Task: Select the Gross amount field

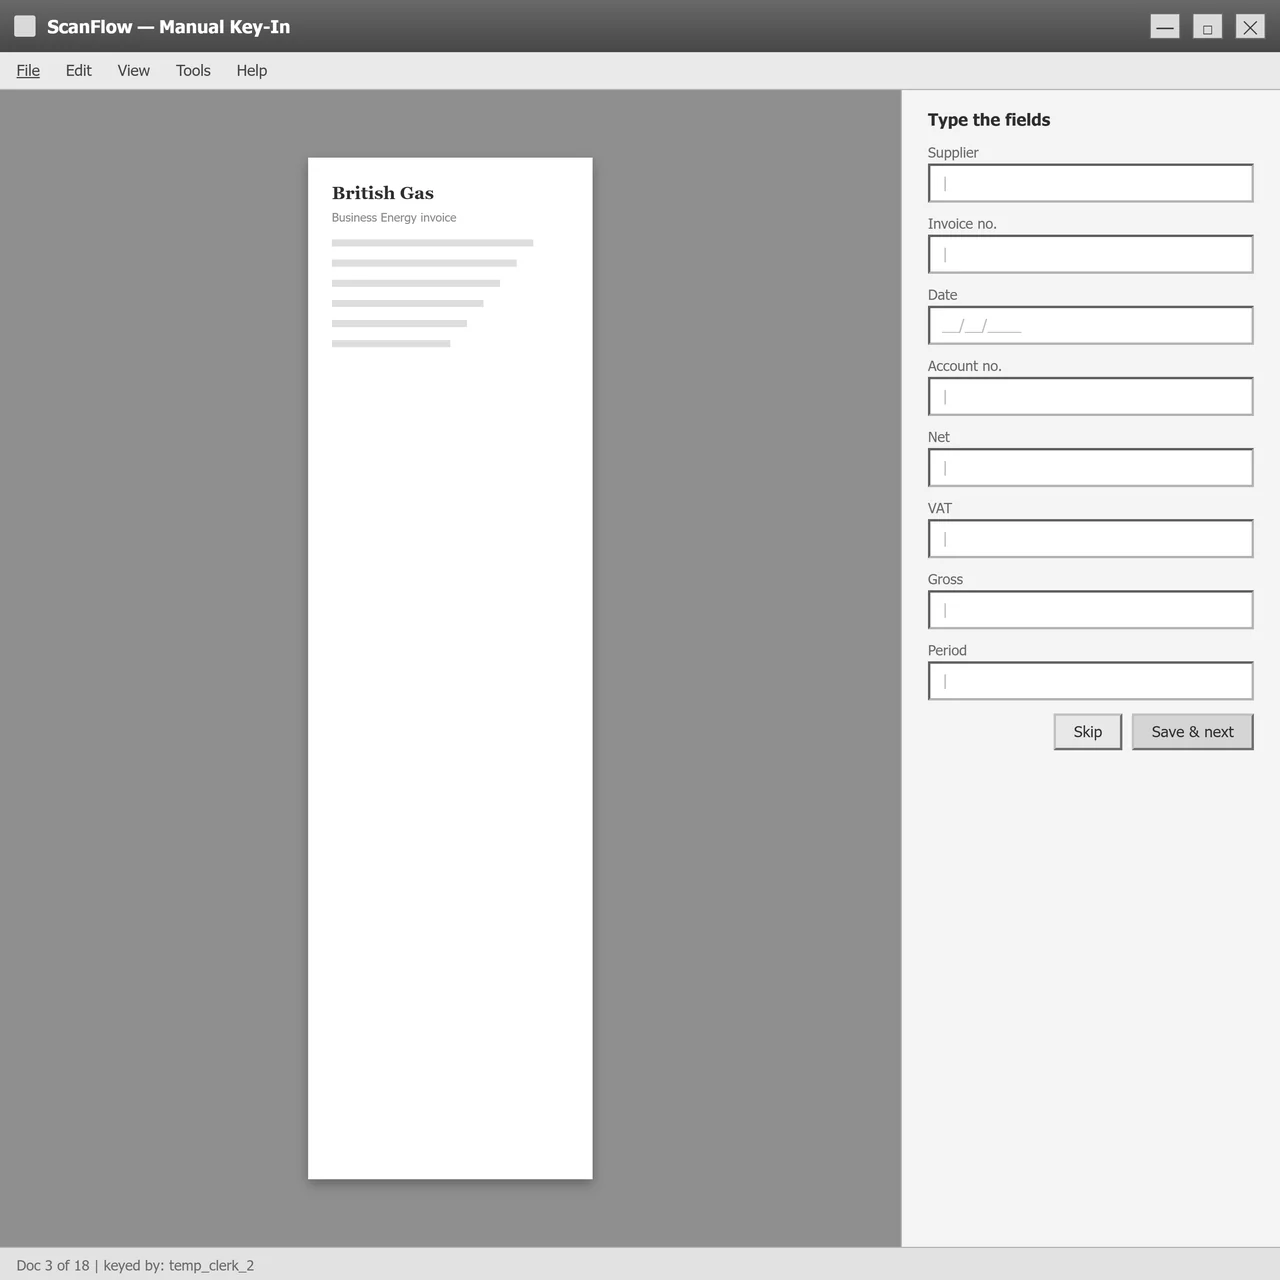Action: (1090, 609)
